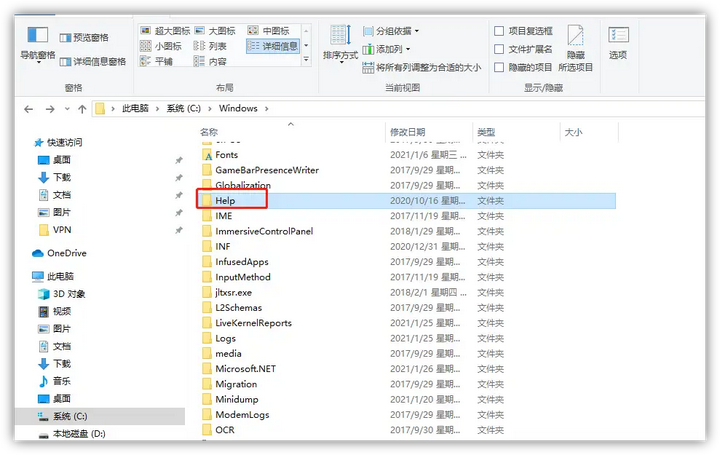Sort by the 修改日期 column header
Viewport: 720px width, 455px height.
408,132
